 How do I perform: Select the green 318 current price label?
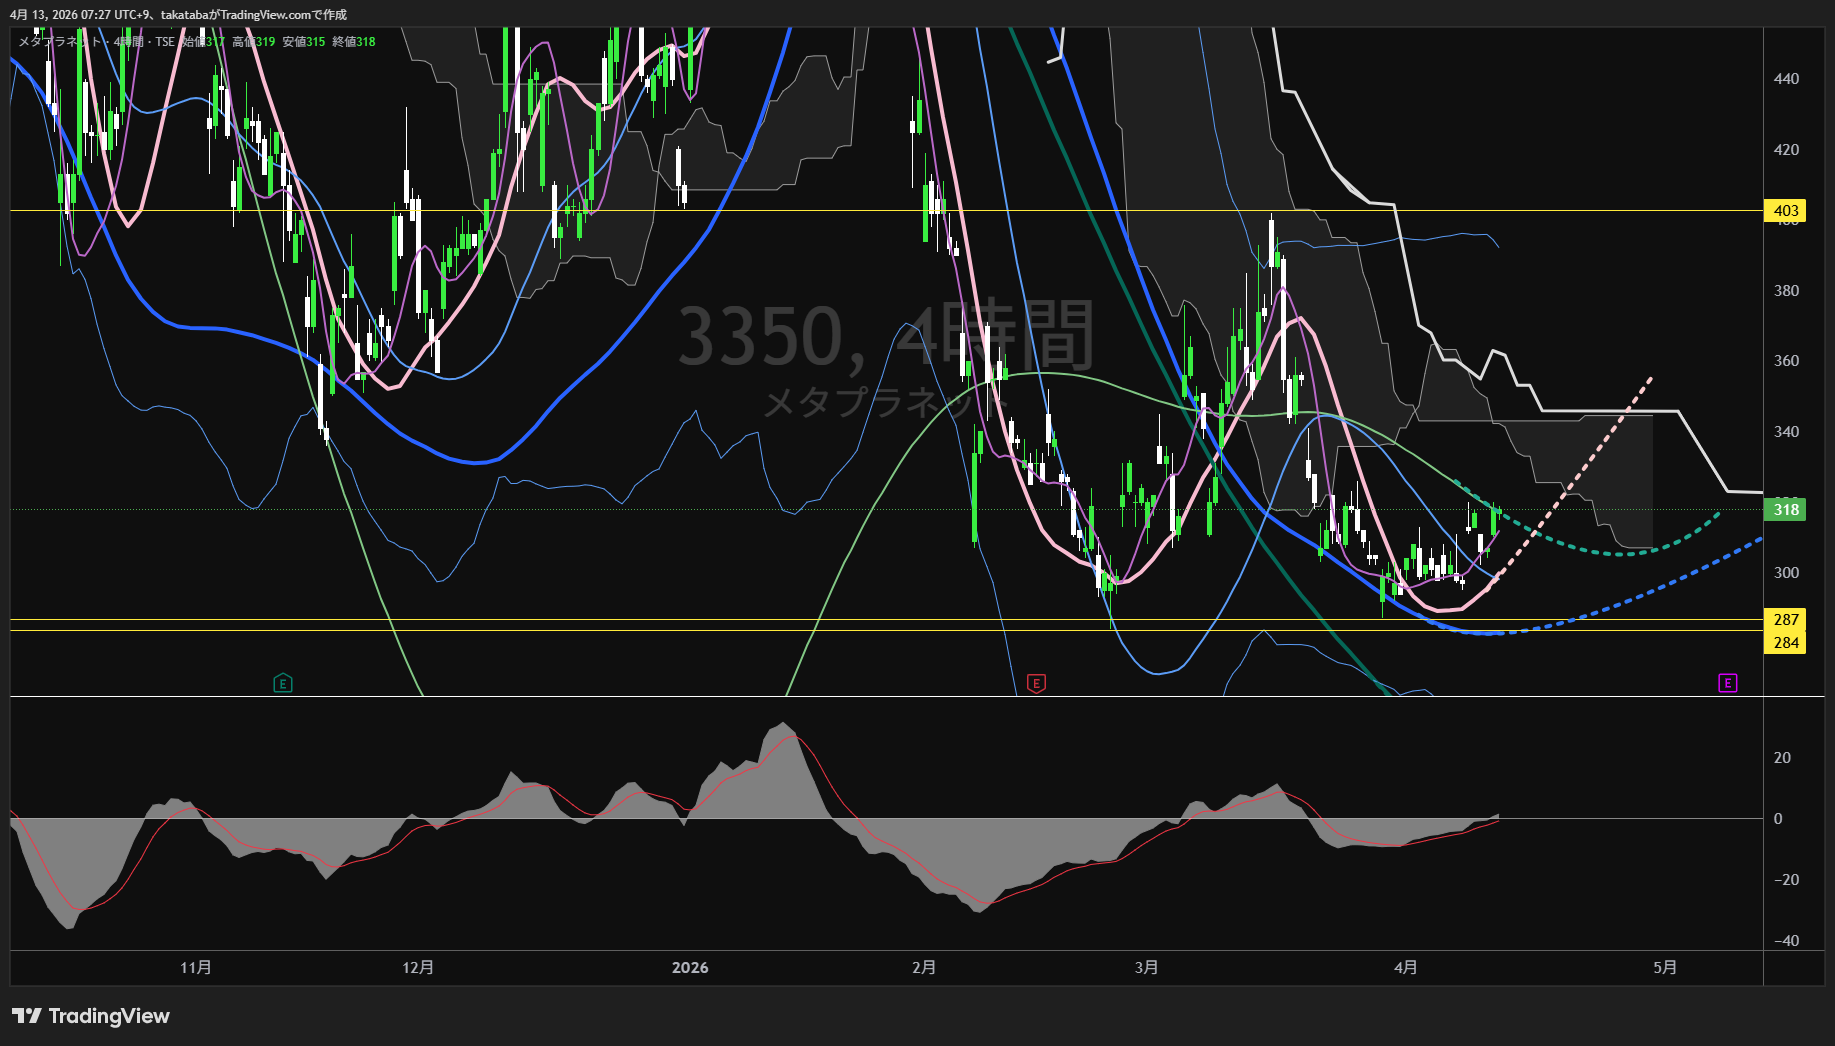coord(1785,510)
